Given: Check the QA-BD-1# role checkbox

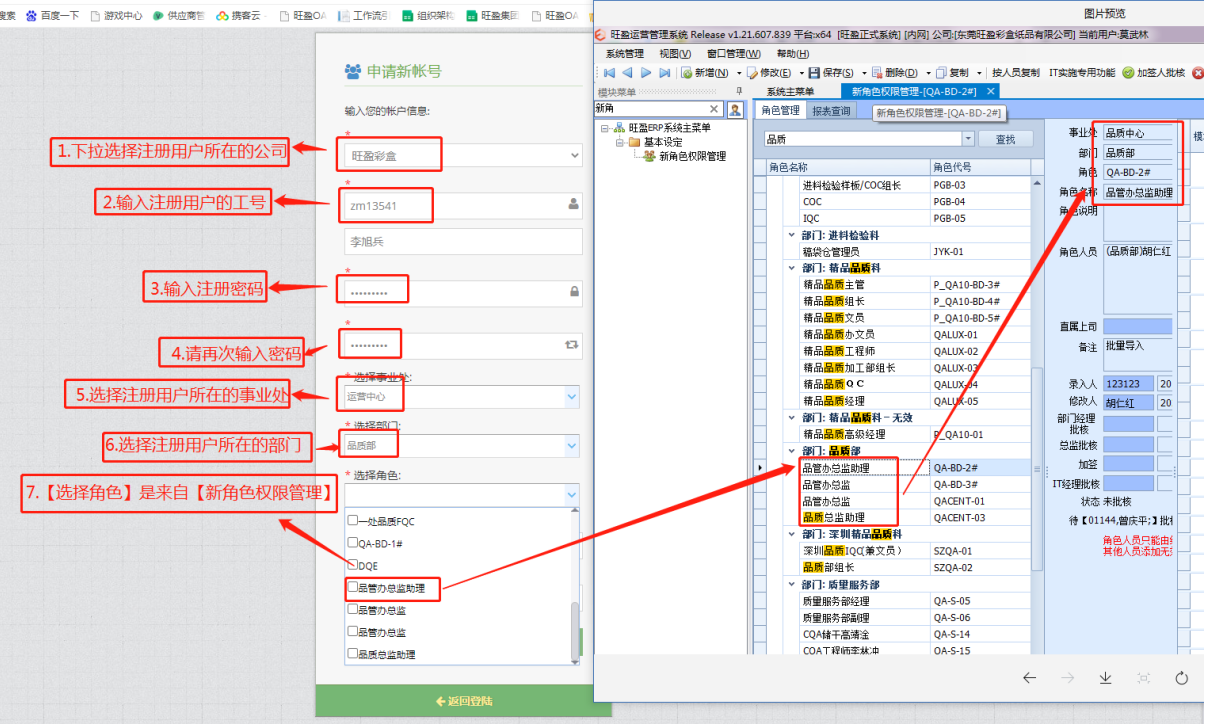Looking at the screenshot, I should click(x=352, y=543).
